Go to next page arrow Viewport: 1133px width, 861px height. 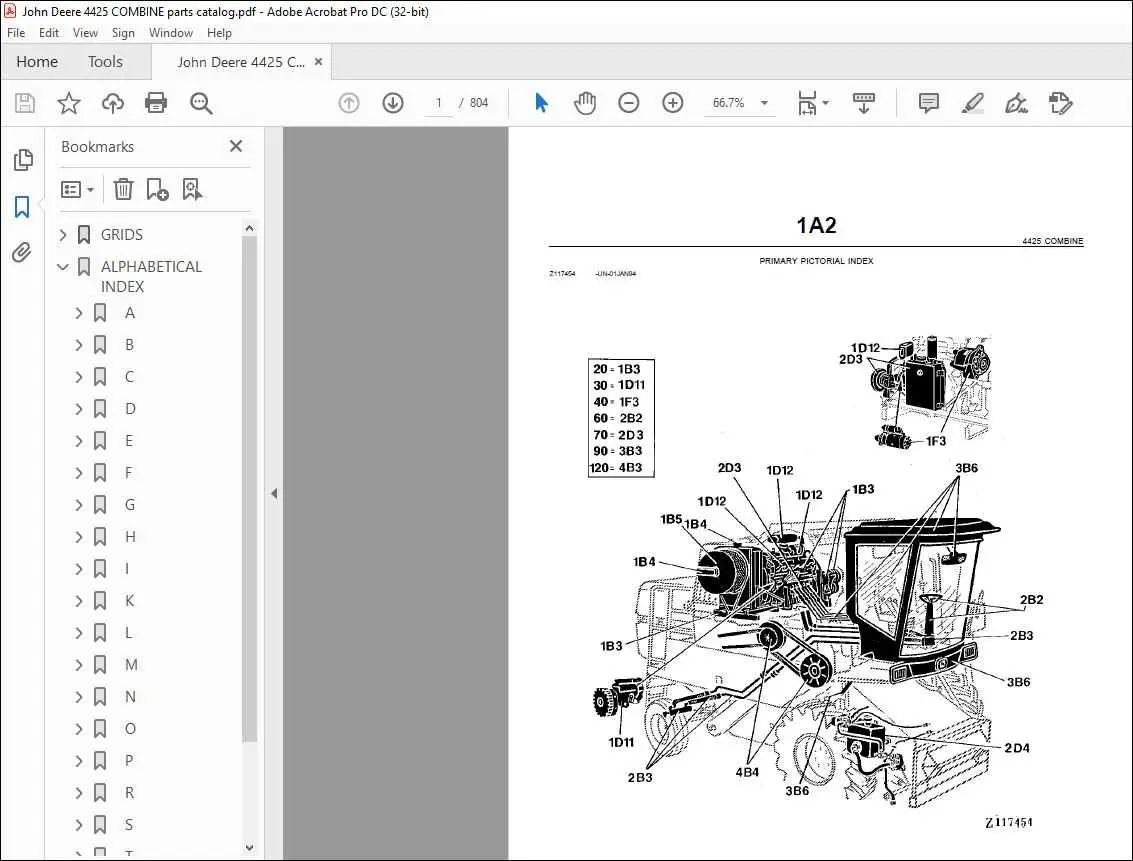[x=393, y=103]
